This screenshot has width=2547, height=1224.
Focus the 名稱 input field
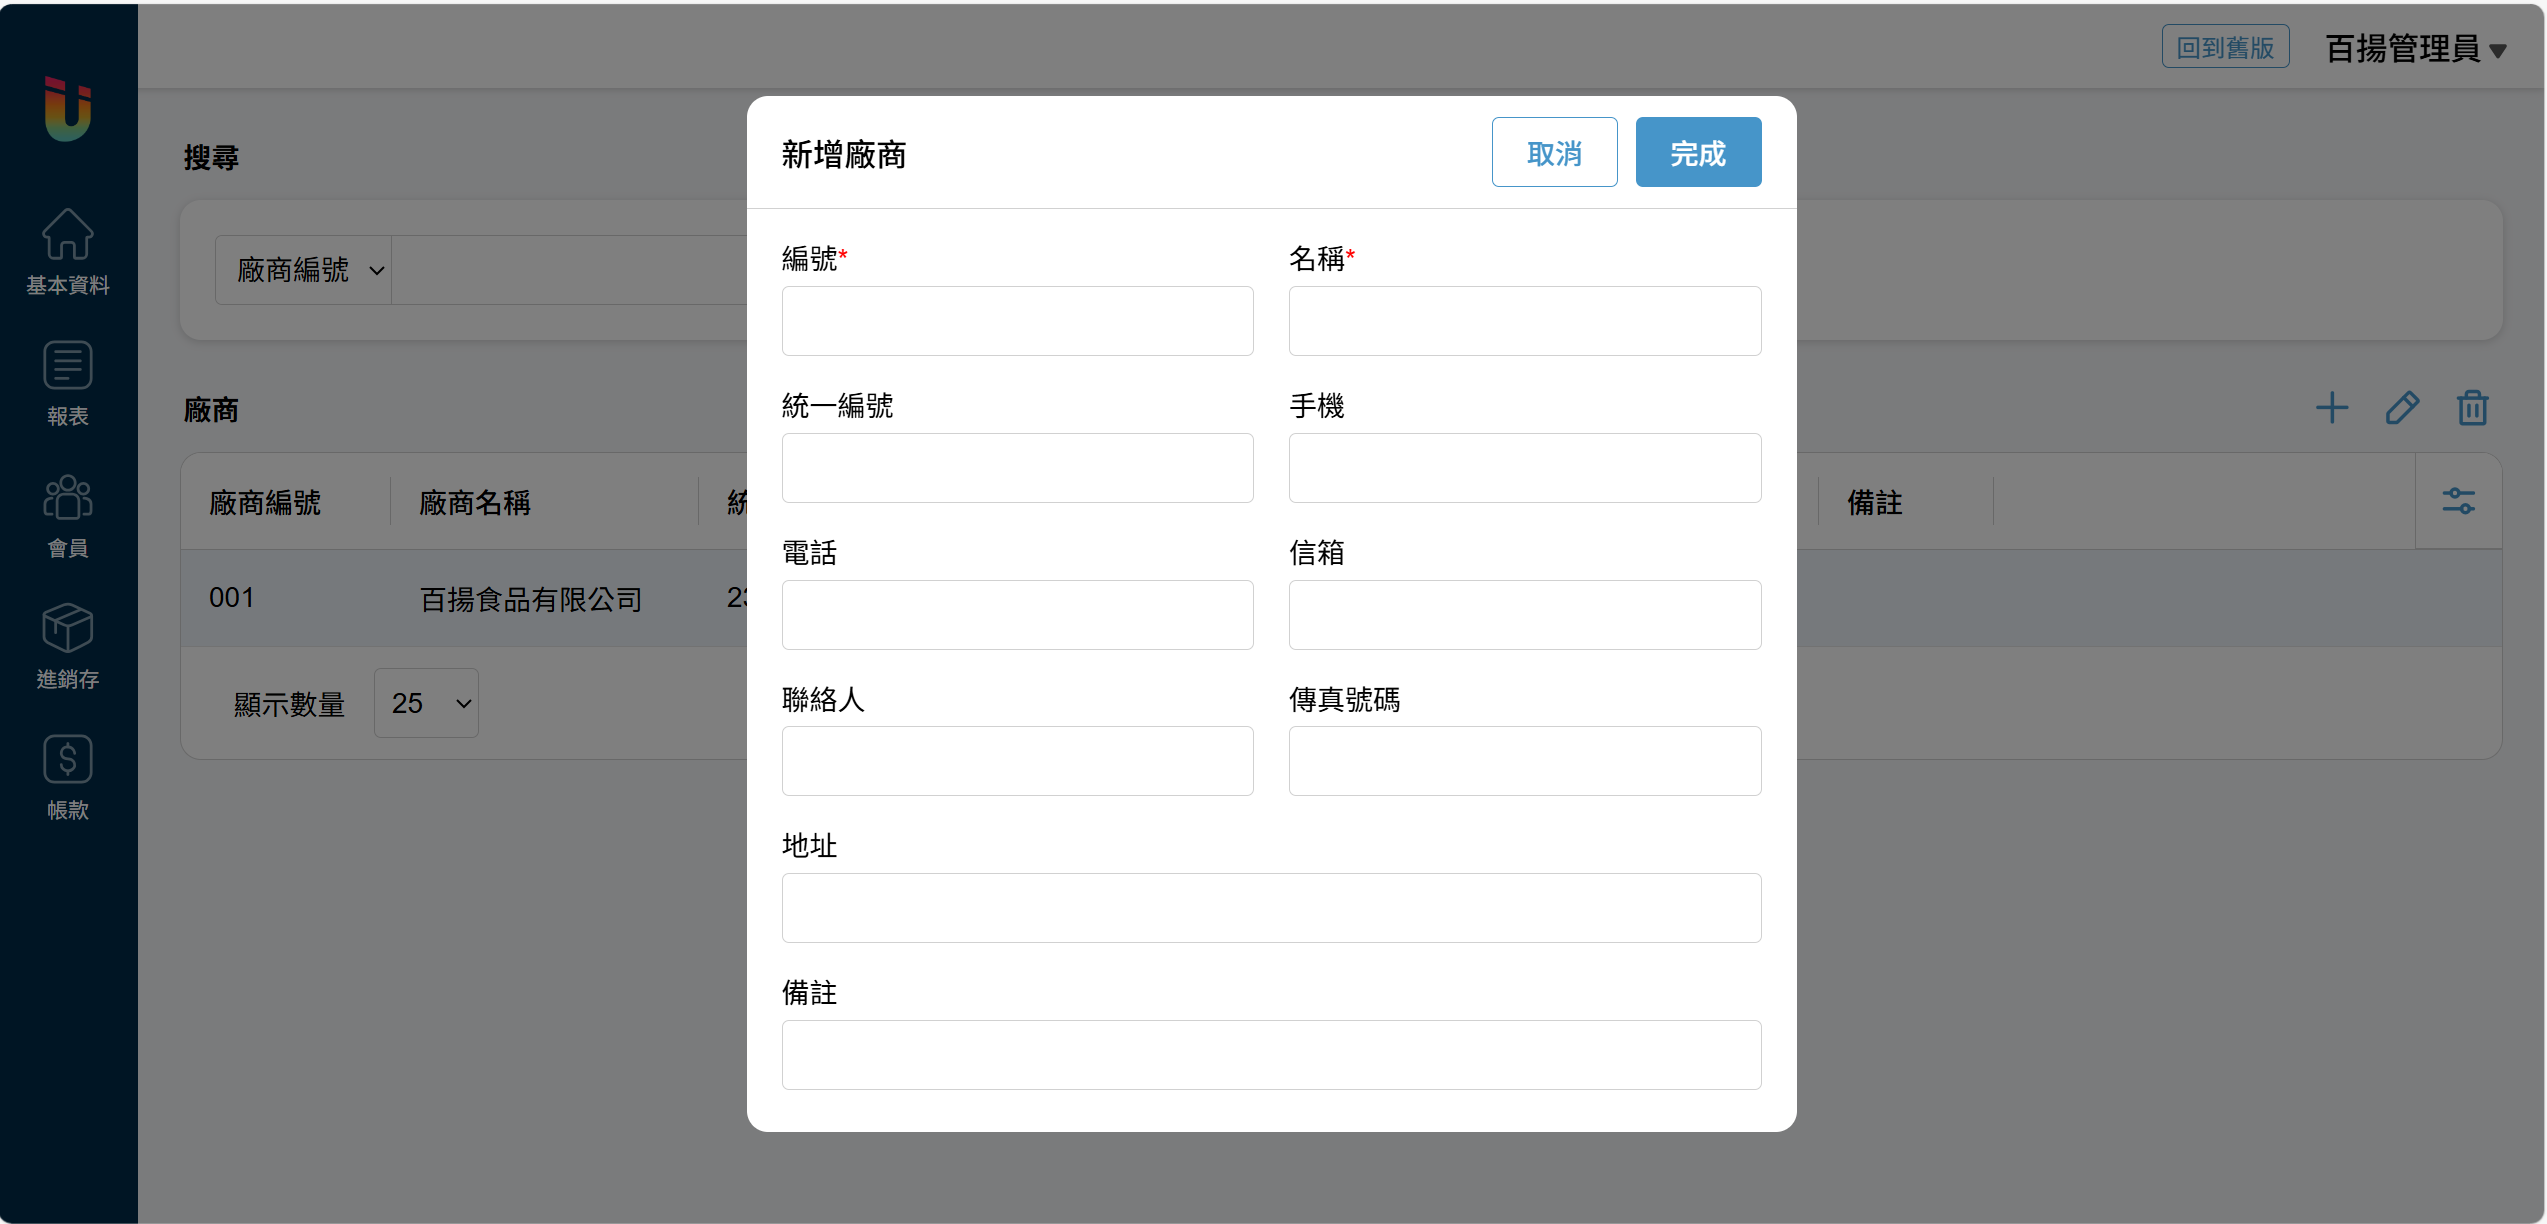1524,321
